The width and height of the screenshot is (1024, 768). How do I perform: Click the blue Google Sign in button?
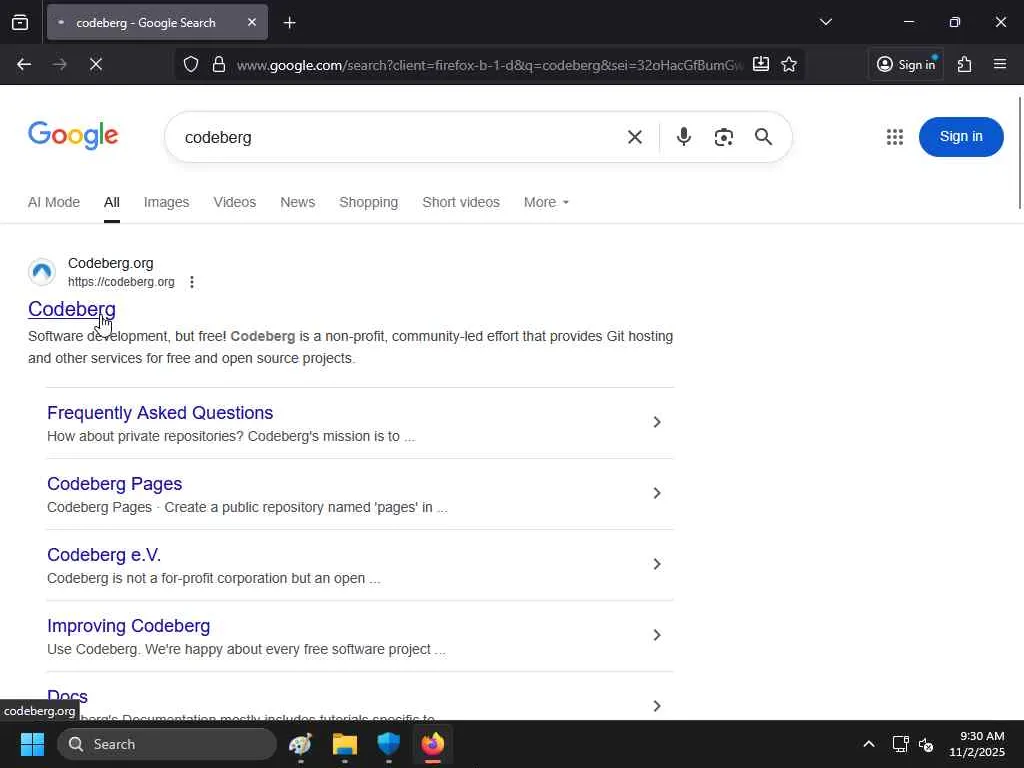[x=961, y=136]
